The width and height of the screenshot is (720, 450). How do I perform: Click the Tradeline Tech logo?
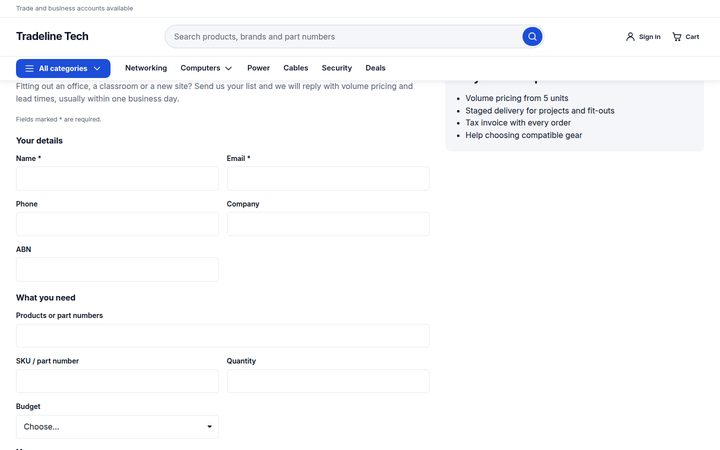[x=52, y=36]
